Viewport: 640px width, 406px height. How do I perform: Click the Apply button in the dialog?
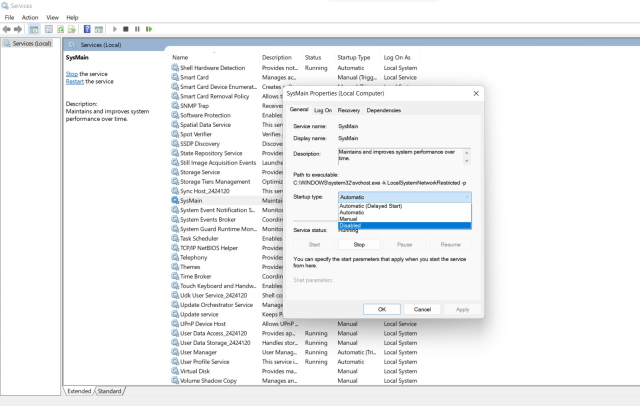[462, 310]
